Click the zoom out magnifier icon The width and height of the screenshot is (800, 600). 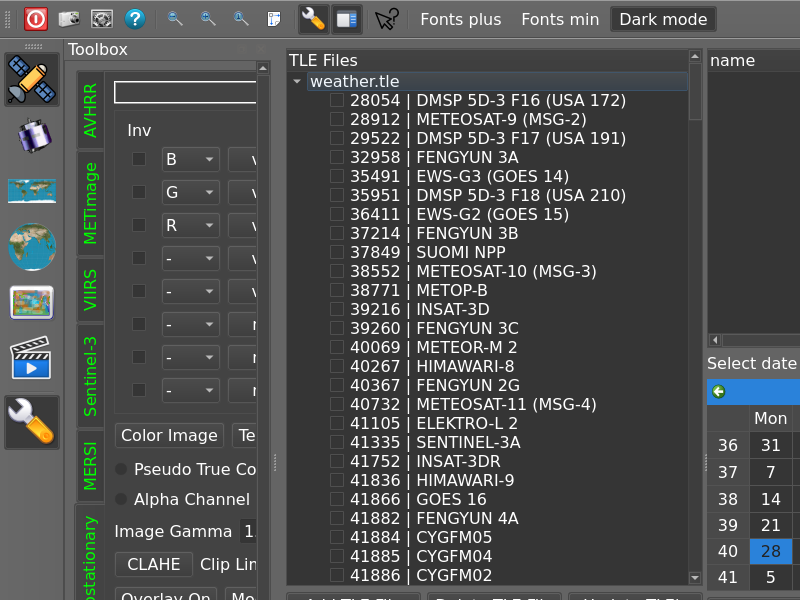175,19
